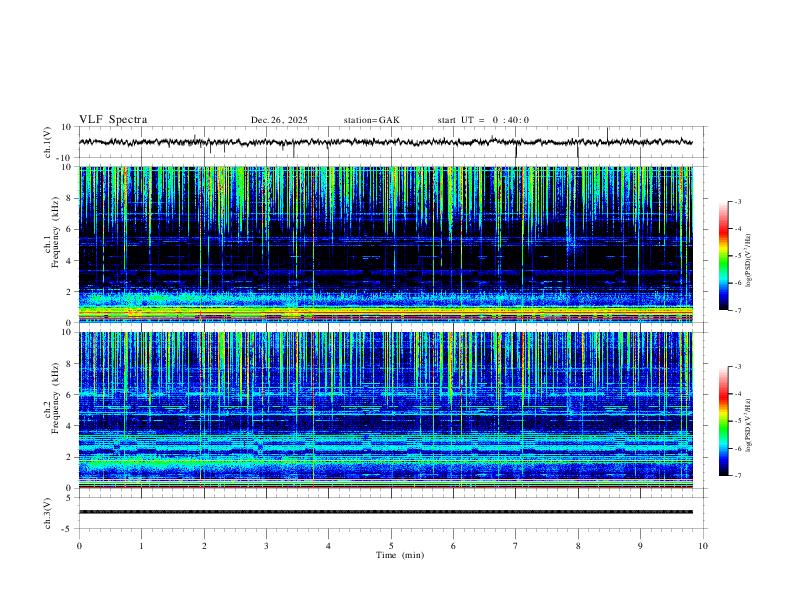Click the "-7" tick on ch.1 colorbar
Screen dimensions: 792x612
tap(738, 311)
